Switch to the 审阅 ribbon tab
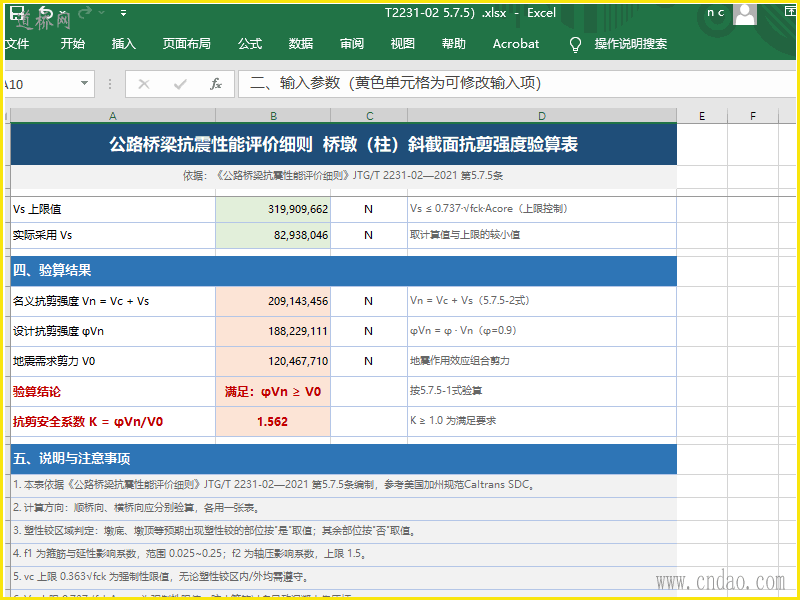800x600 pixels. tap(352, 44)
